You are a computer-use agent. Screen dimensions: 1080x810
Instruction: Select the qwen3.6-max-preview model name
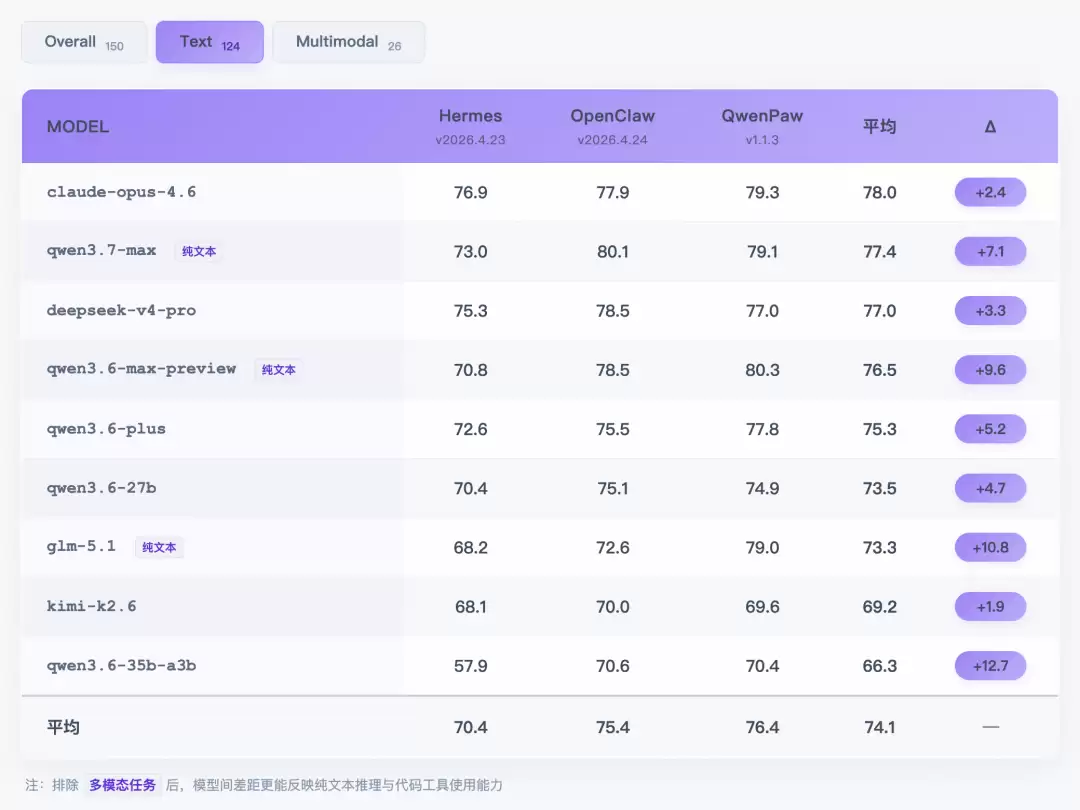pos(141,369)
